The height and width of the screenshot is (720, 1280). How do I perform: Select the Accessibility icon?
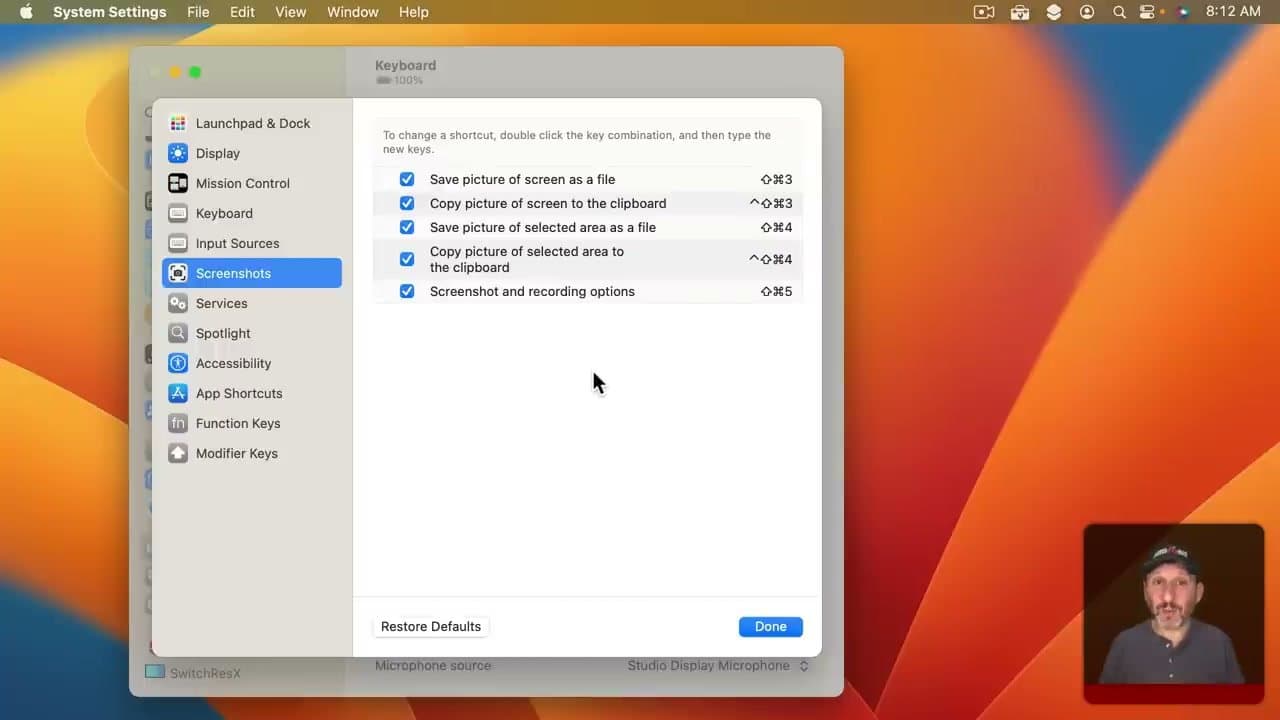coord(178,363)
